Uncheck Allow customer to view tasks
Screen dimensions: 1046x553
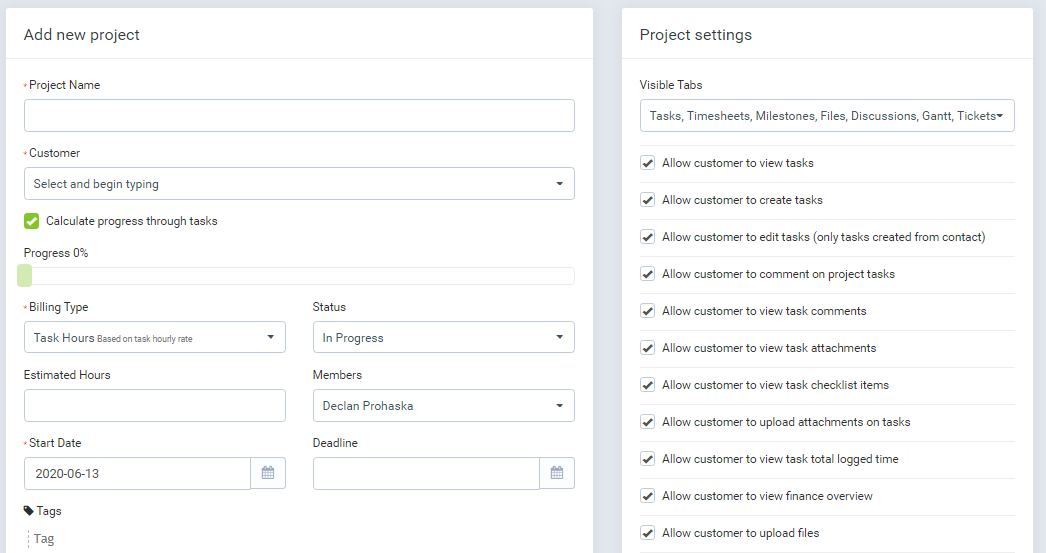(647, 163)
